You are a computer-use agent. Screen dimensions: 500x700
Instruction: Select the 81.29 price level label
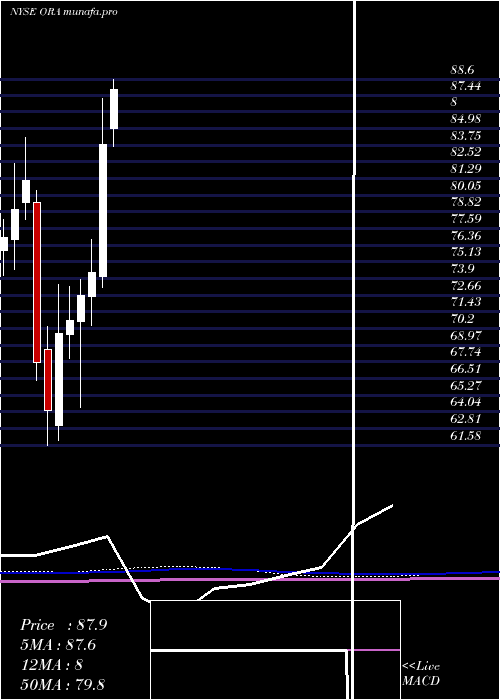pyautogui.click(x=466, y=169)
